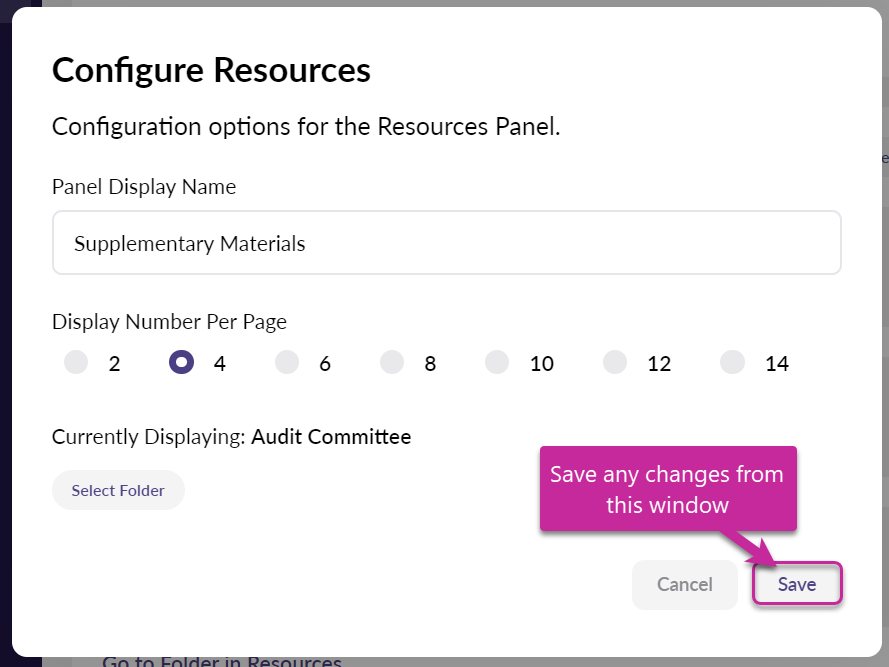Choose 6 for display number per page
Viewport: 889px width, 667px height.
click(287, 362)
